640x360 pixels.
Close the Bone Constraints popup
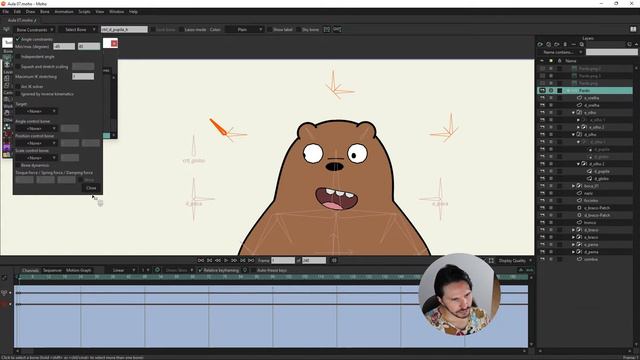91,188
